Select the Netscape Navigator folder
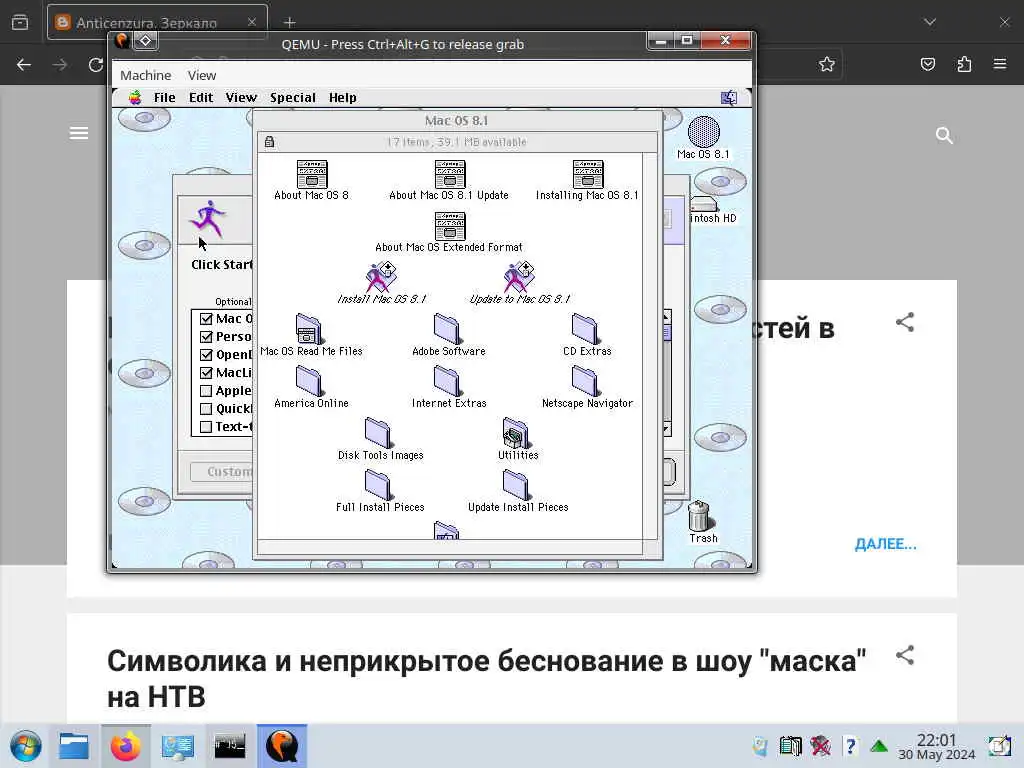Image resolution: width=1024 pixels, height=768 pixels. point(585,381)
